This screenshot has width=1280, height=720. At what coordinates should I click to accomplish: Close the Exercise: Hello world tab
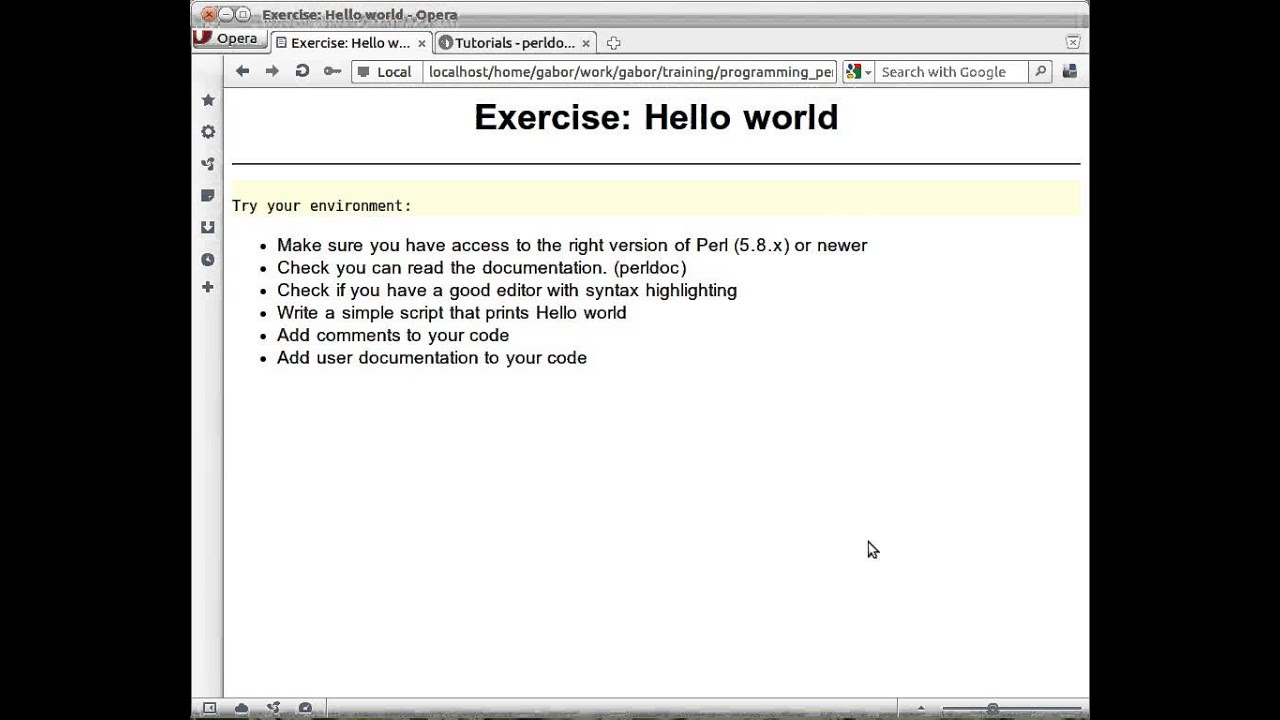pyautogui.click(x=422, y=43)
